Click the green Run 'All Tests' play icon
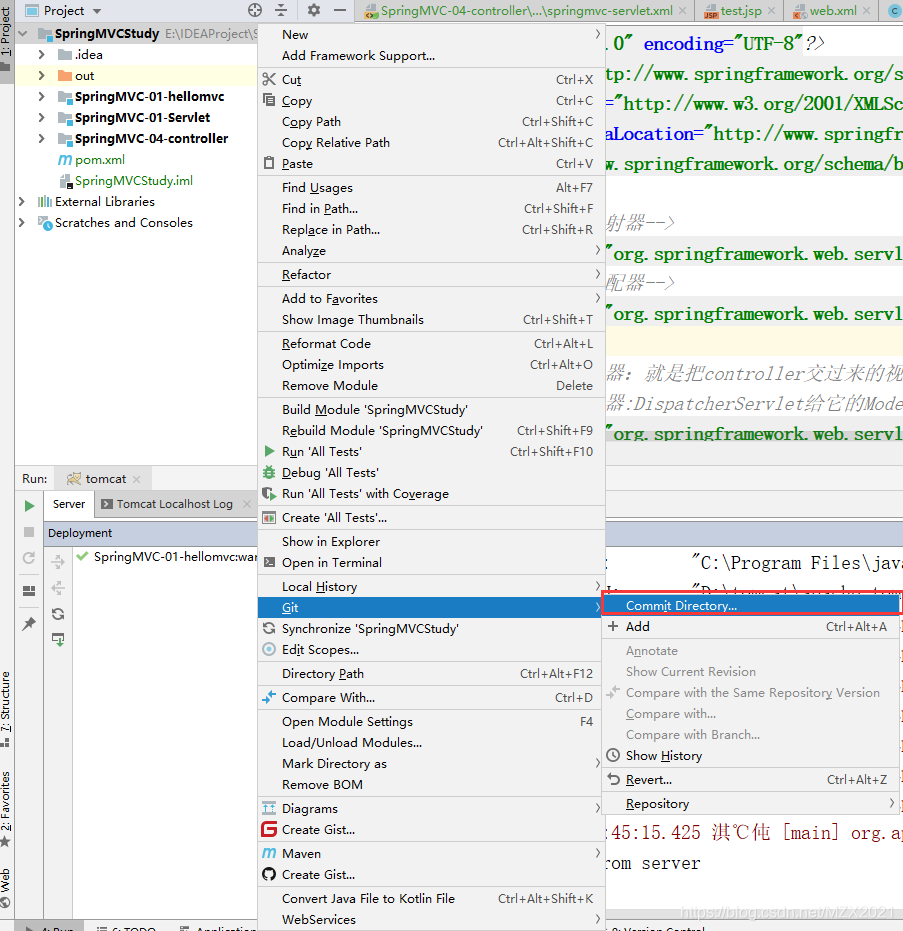 point(269,451)
